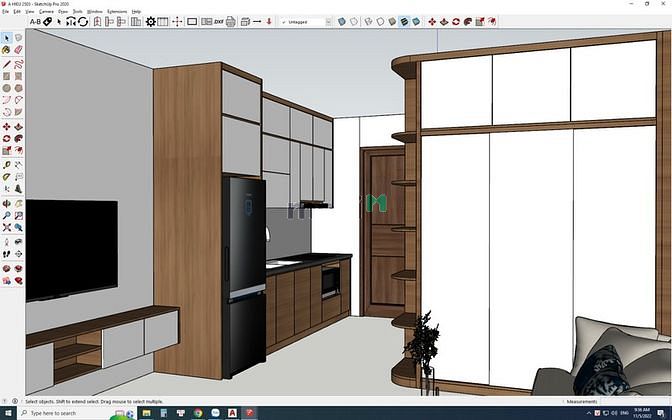Image resolution: width=672 pixels, height=420 pixels.
Task: Select the Zoom magnifier tool
Action: pos(6,216)
